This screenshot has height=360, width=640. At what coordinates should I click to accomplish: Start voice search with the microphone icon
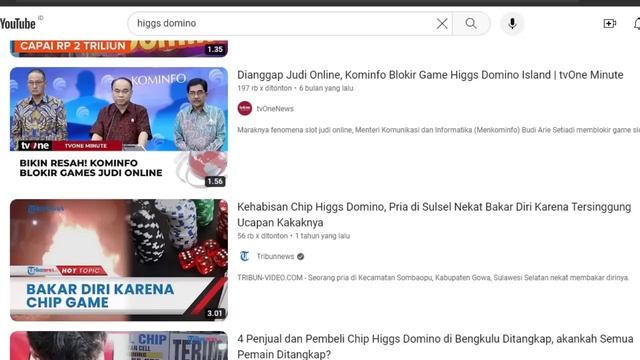pos(512,24)
